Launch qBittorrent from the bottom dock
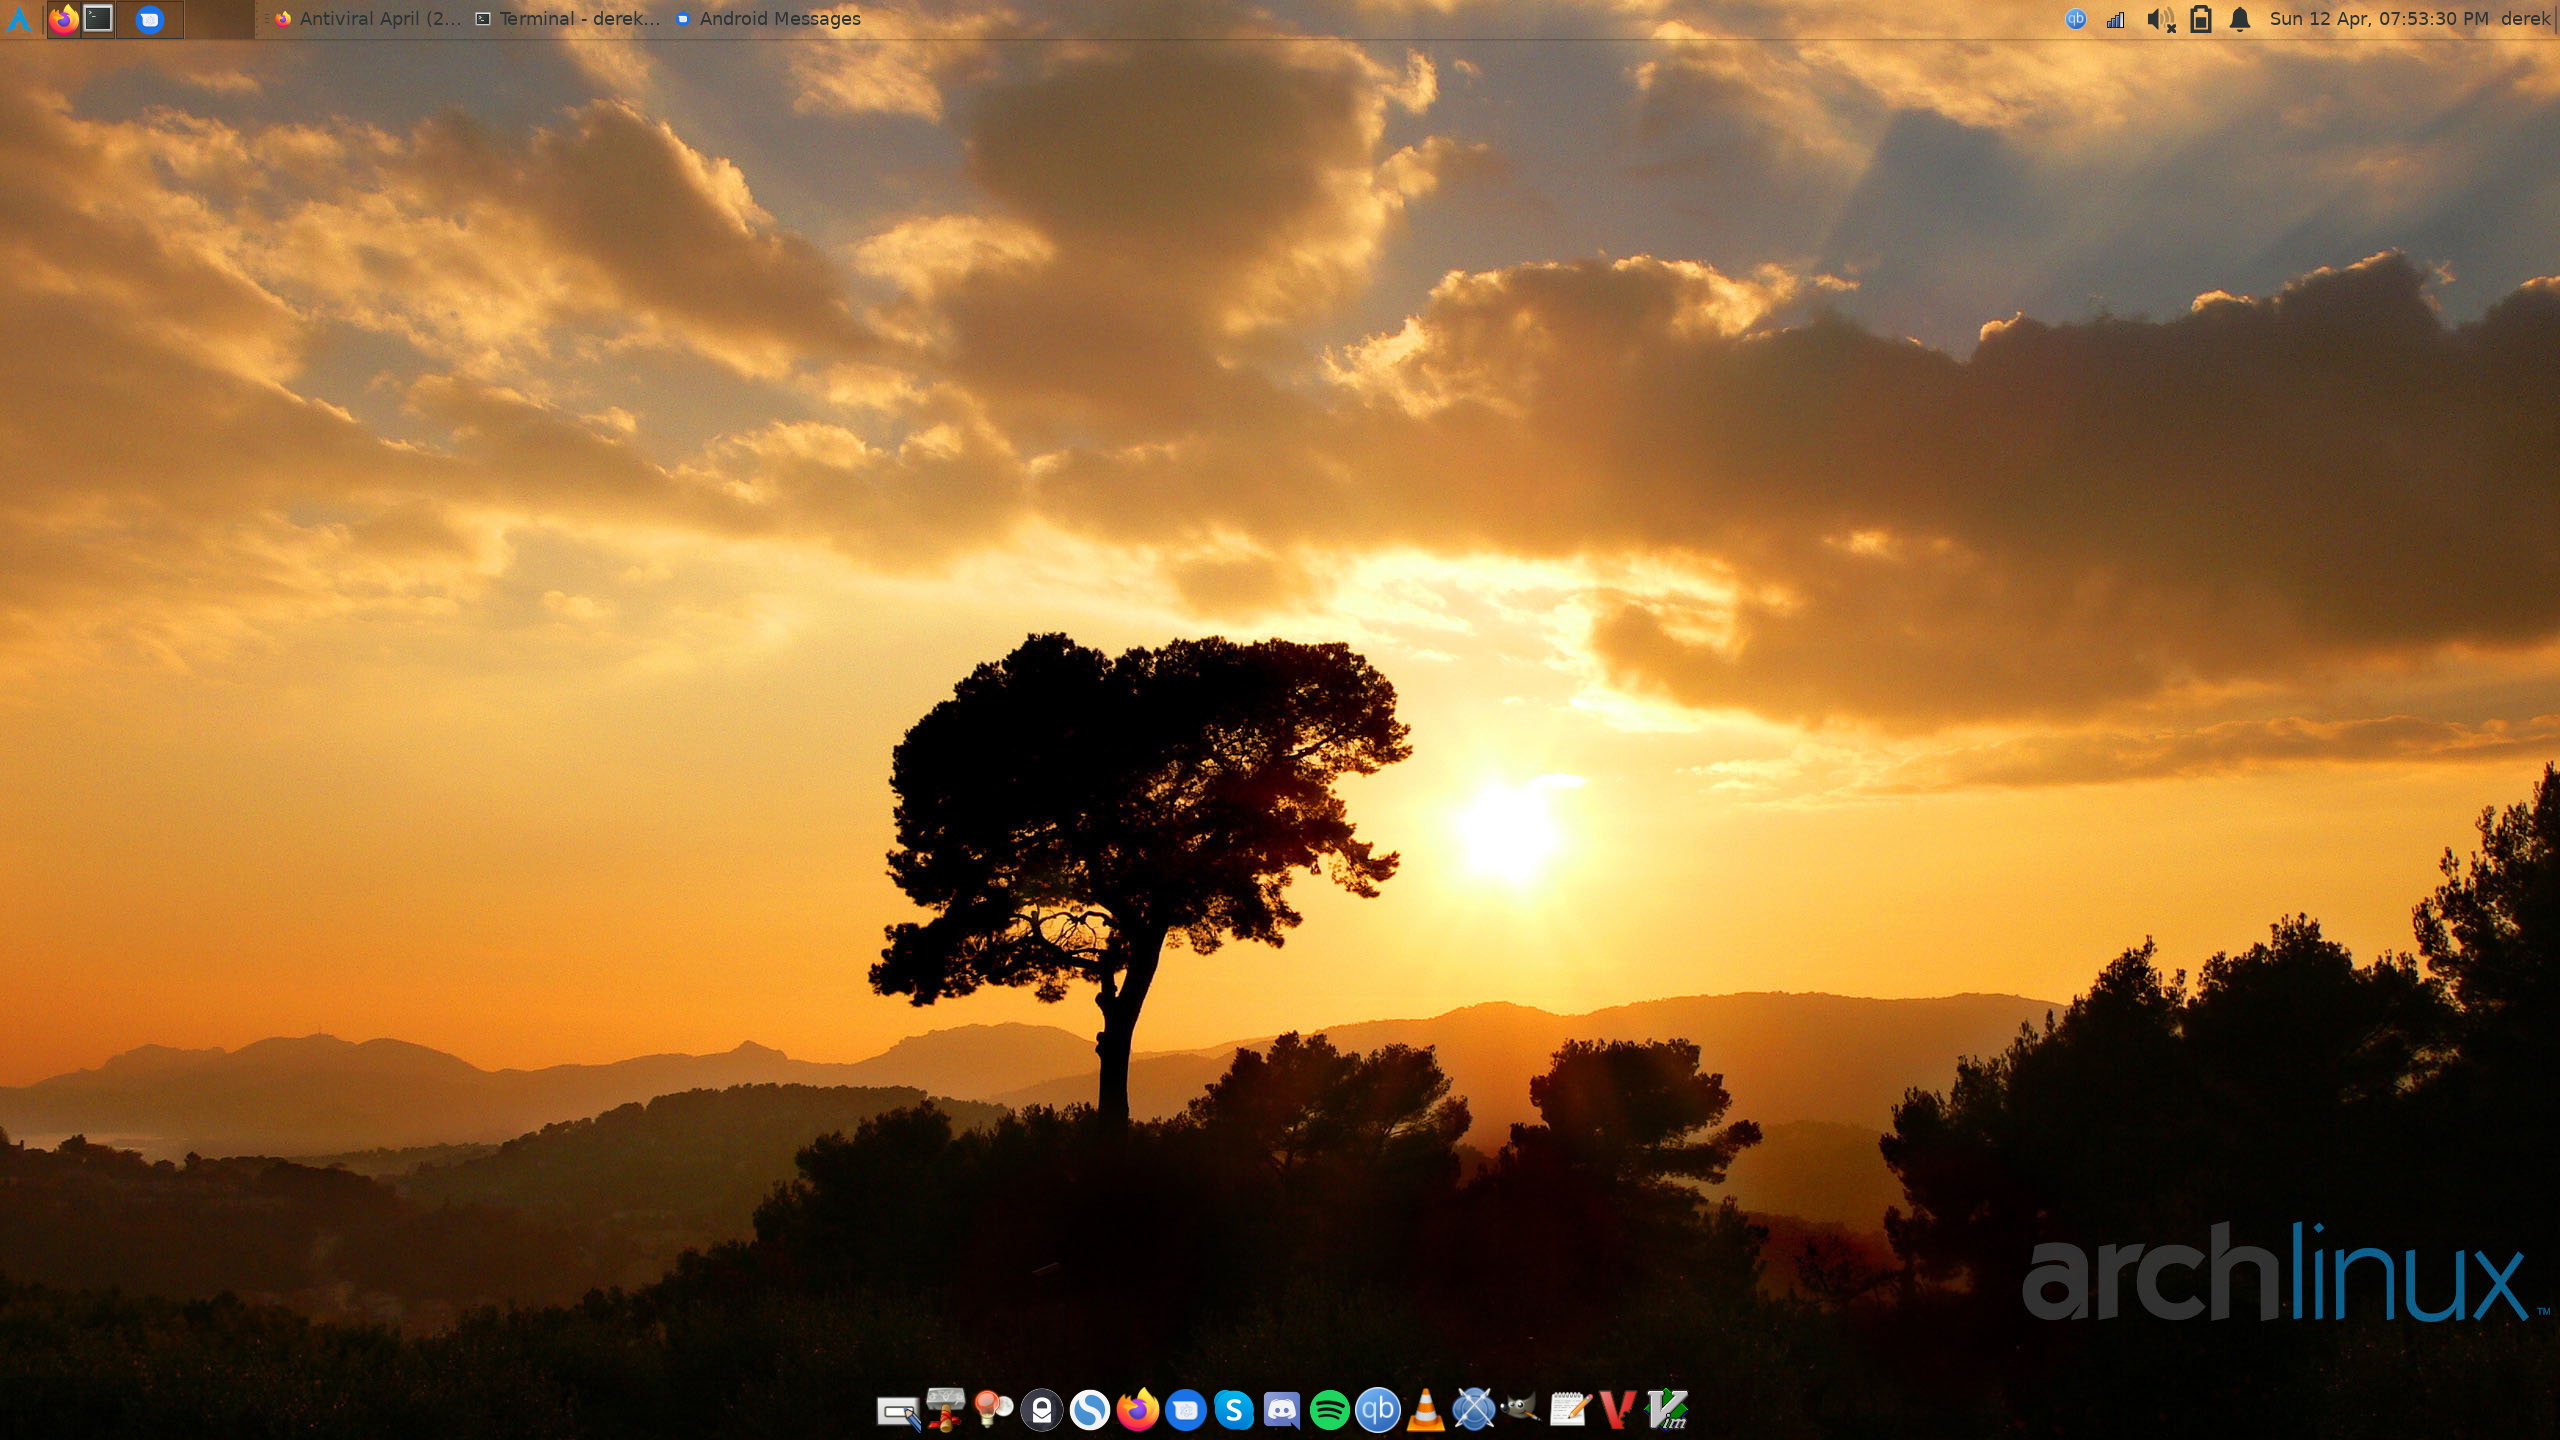 [1377, 1411]
